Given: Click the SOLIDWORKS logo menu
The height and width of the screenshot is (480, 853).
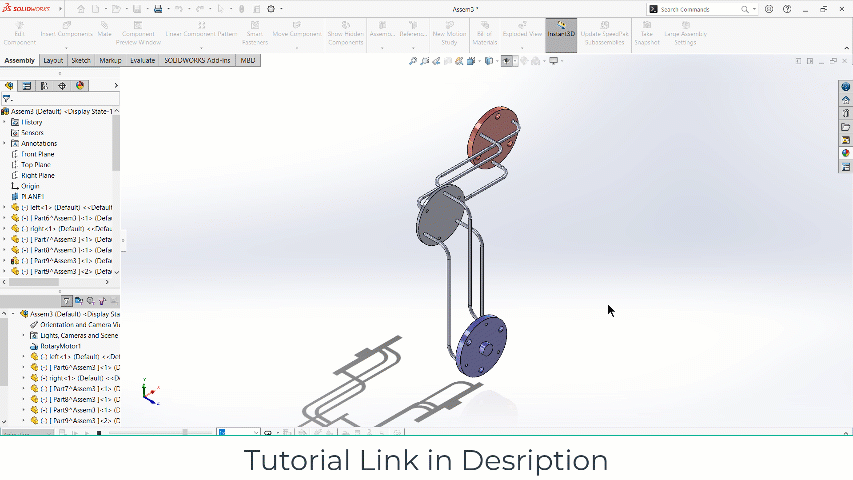Looking at the screenshot, I should tap(26, 9).
